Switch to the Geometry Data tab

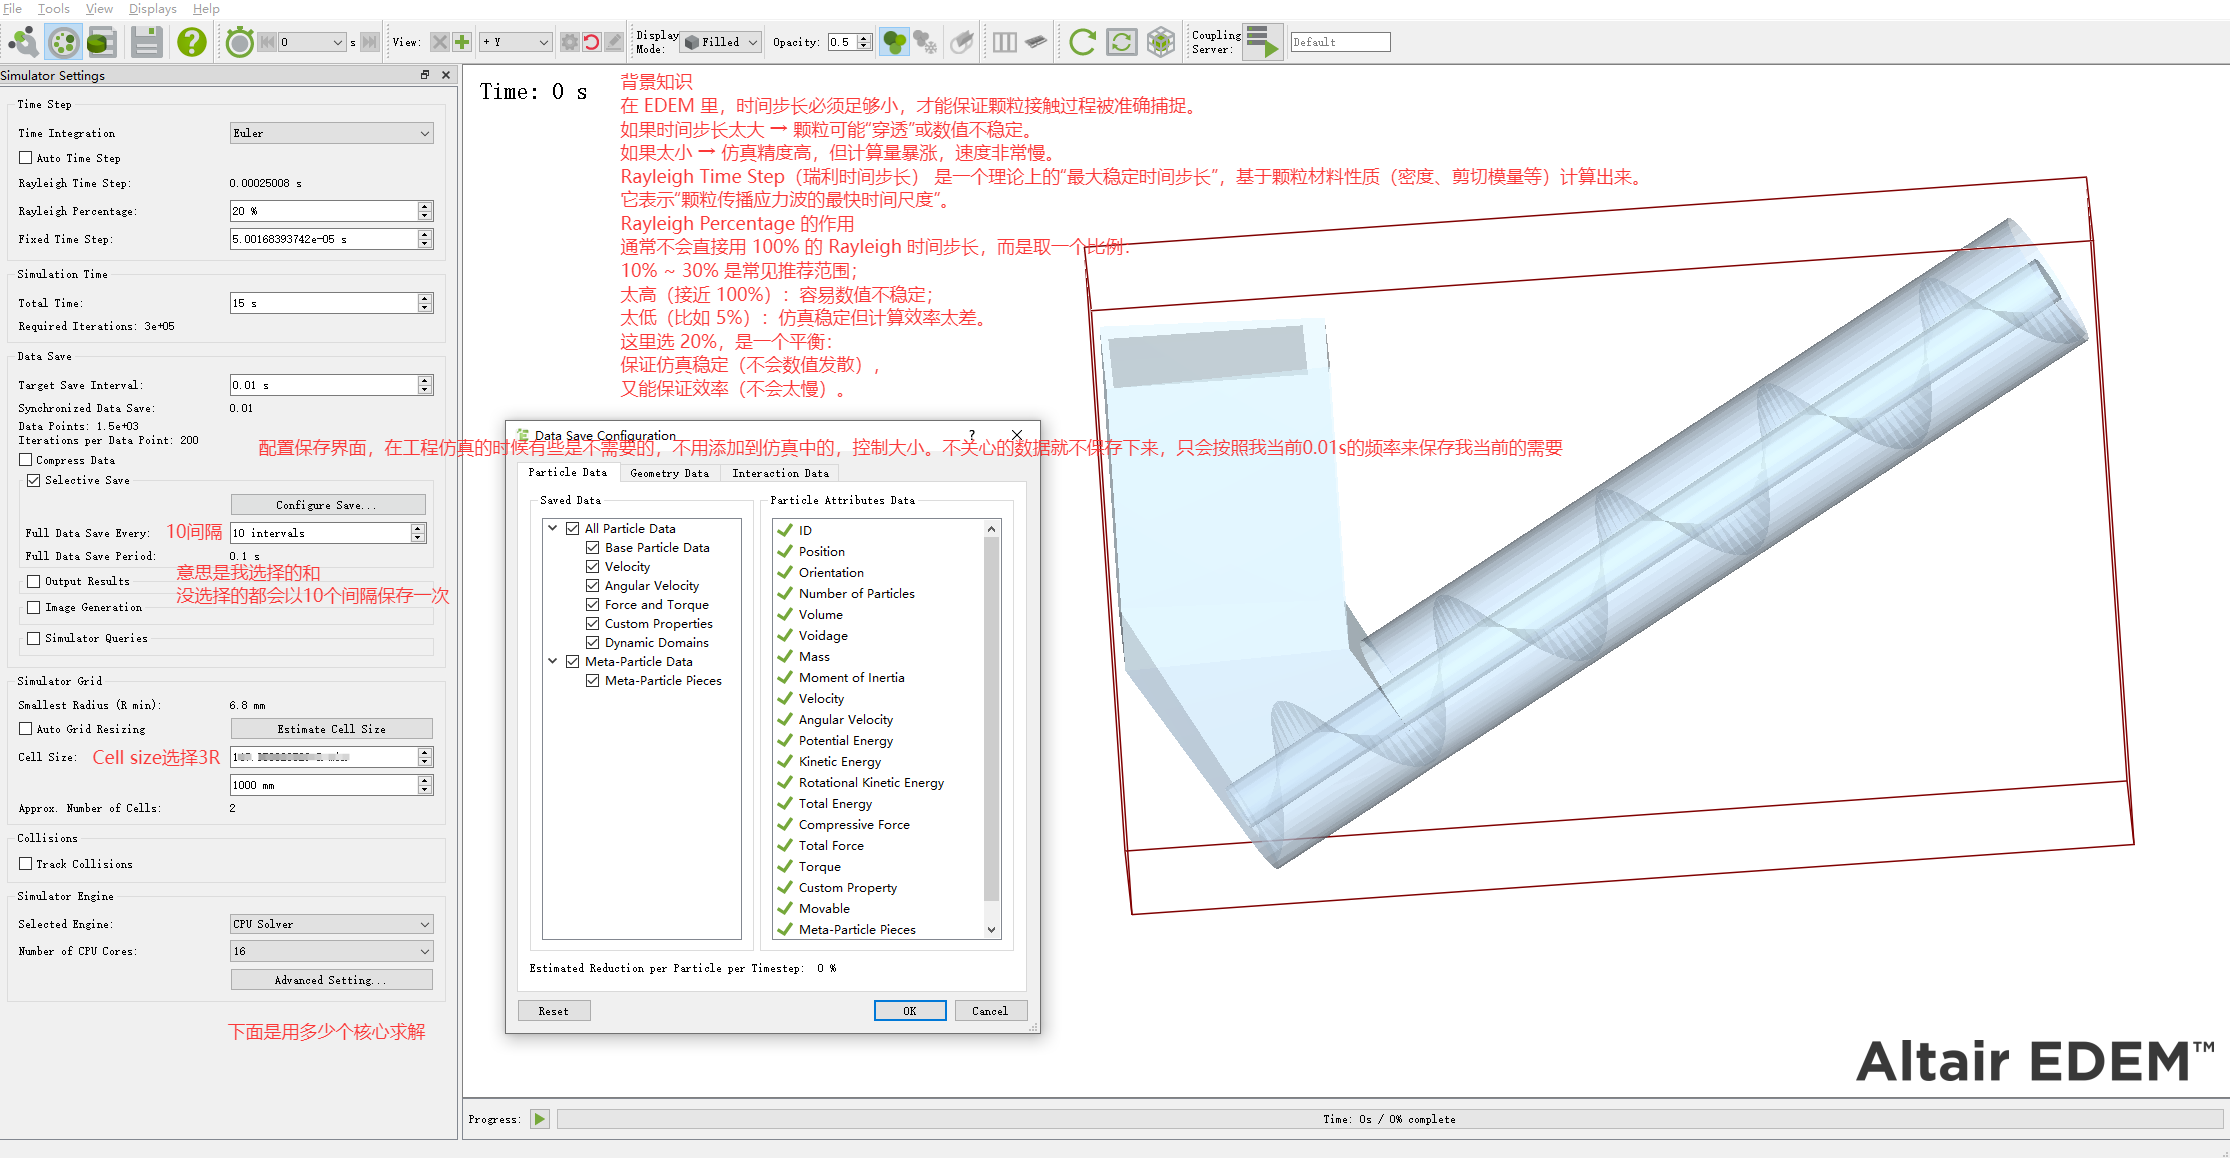click(x=669, y=473)
